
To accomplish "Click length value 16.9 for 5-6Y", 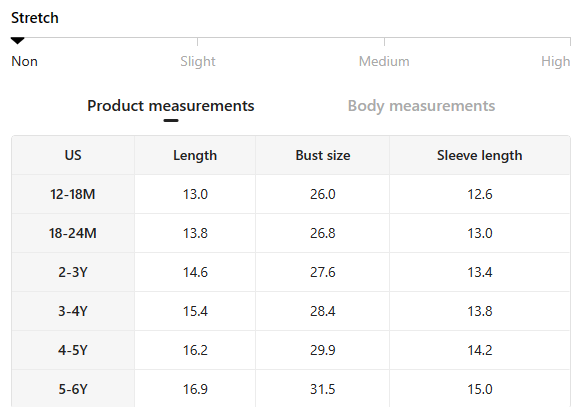I will pos(195,389).
